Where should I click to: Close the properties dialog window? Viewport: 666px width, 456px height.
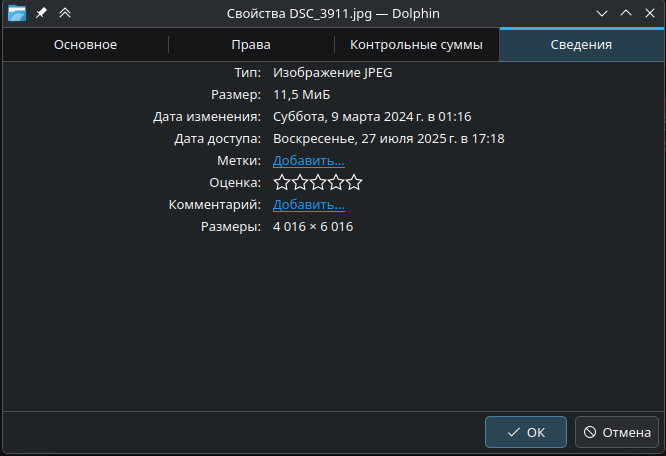[x=650, y=13]
